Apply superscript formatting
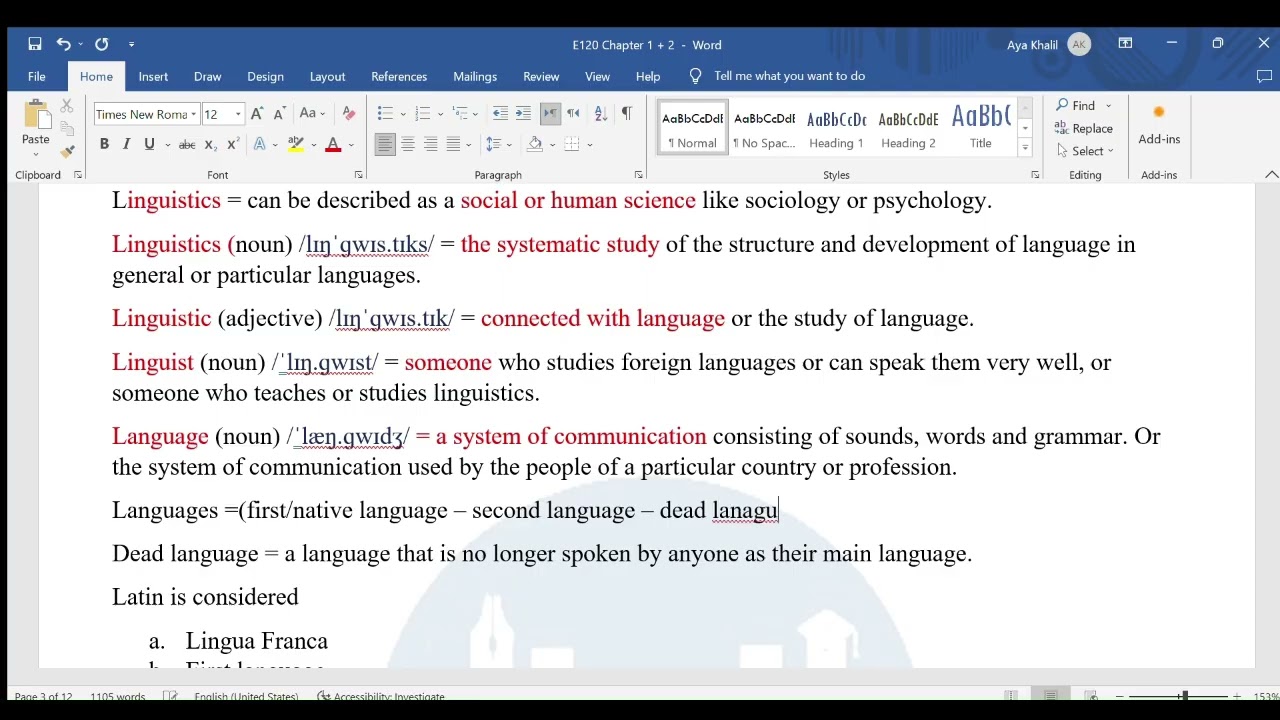 [232, 145]
